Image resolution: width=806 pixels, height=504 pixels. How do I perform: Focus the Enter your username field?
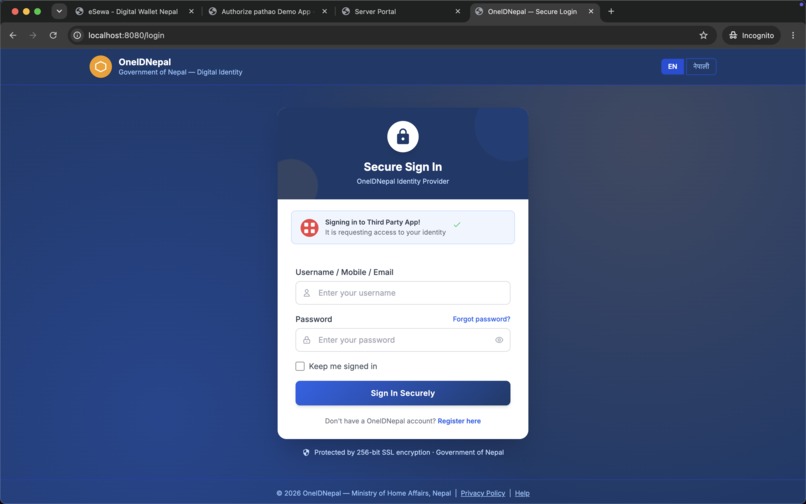point(403,293)
